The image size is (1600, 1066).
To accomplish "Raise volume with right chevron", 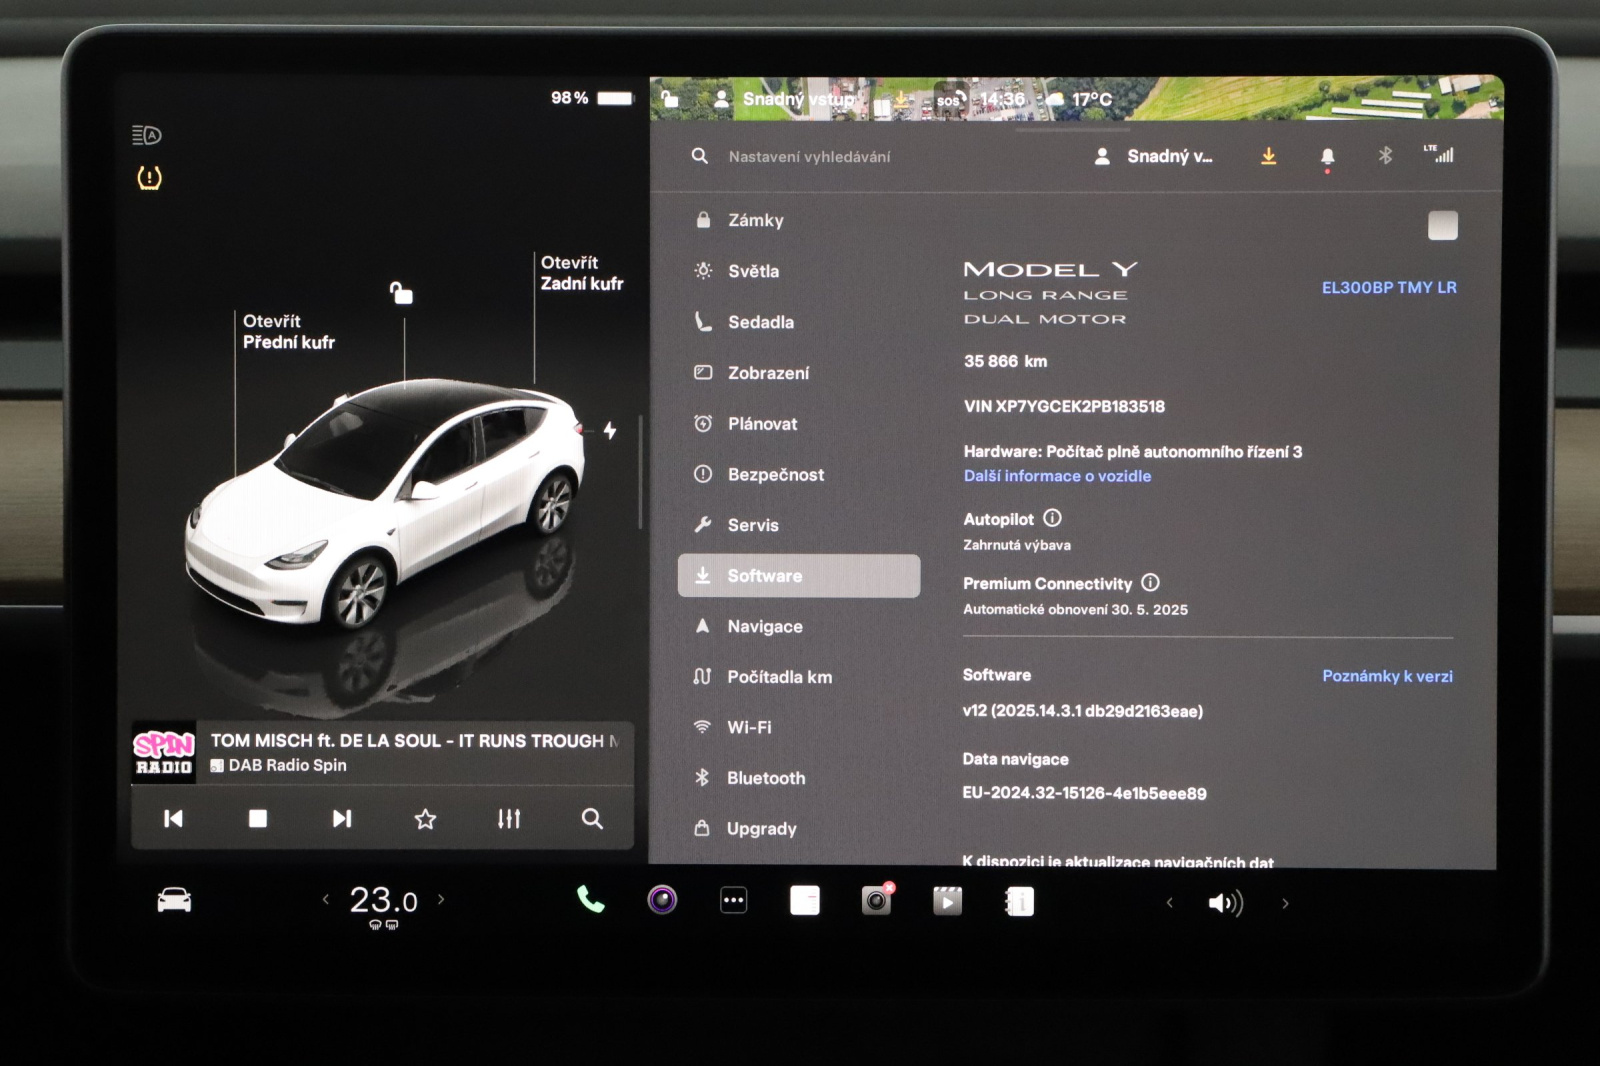I will [1286, 903].
